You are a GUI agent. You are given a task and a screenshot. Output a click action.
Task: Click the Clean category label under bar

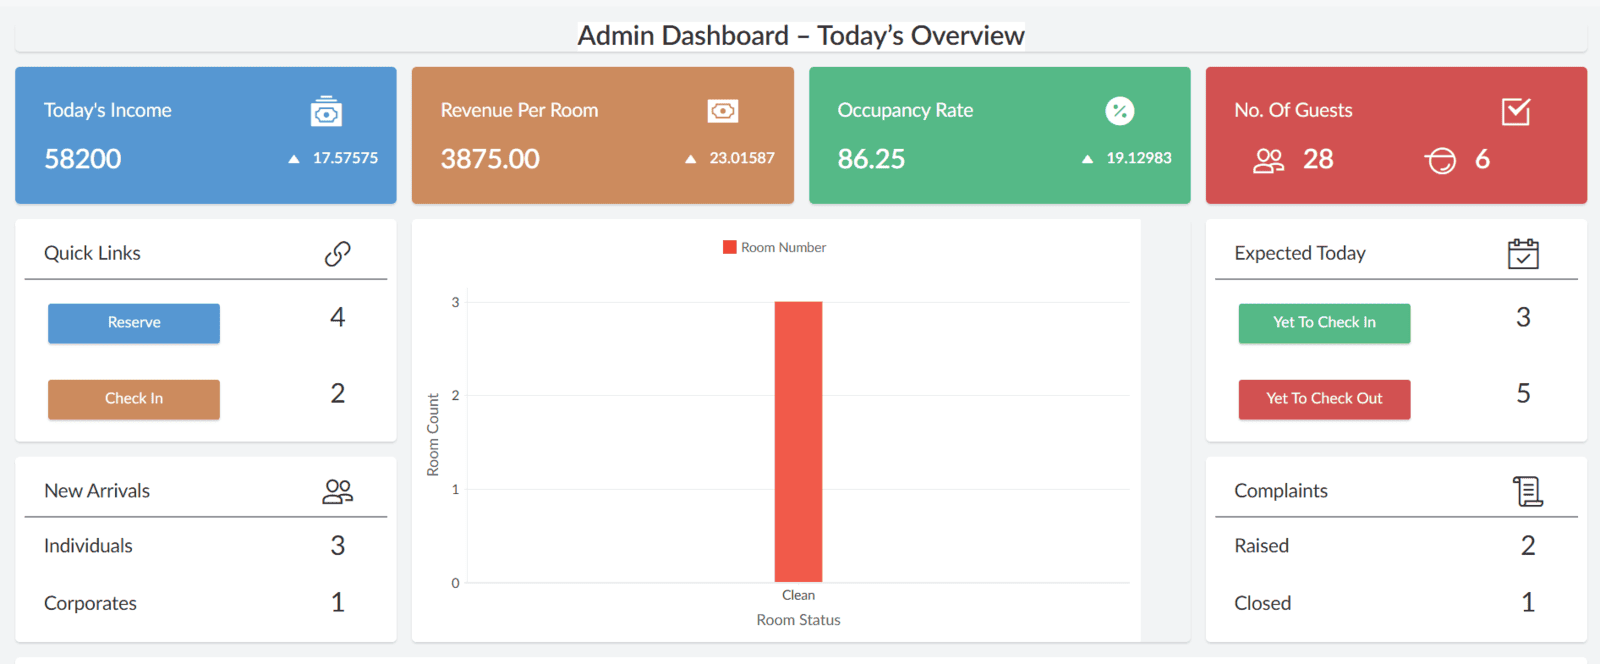(798, 595)
